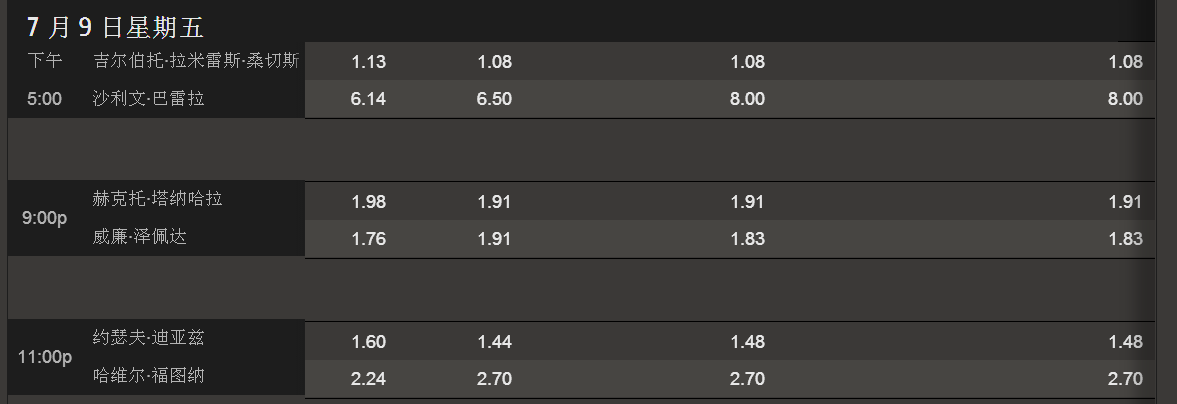This screenshot has width=1177, height=404.
Task: Choose 1.83 odds in third column for 威廉·泽佩达
Action: [x=748, y=238]
